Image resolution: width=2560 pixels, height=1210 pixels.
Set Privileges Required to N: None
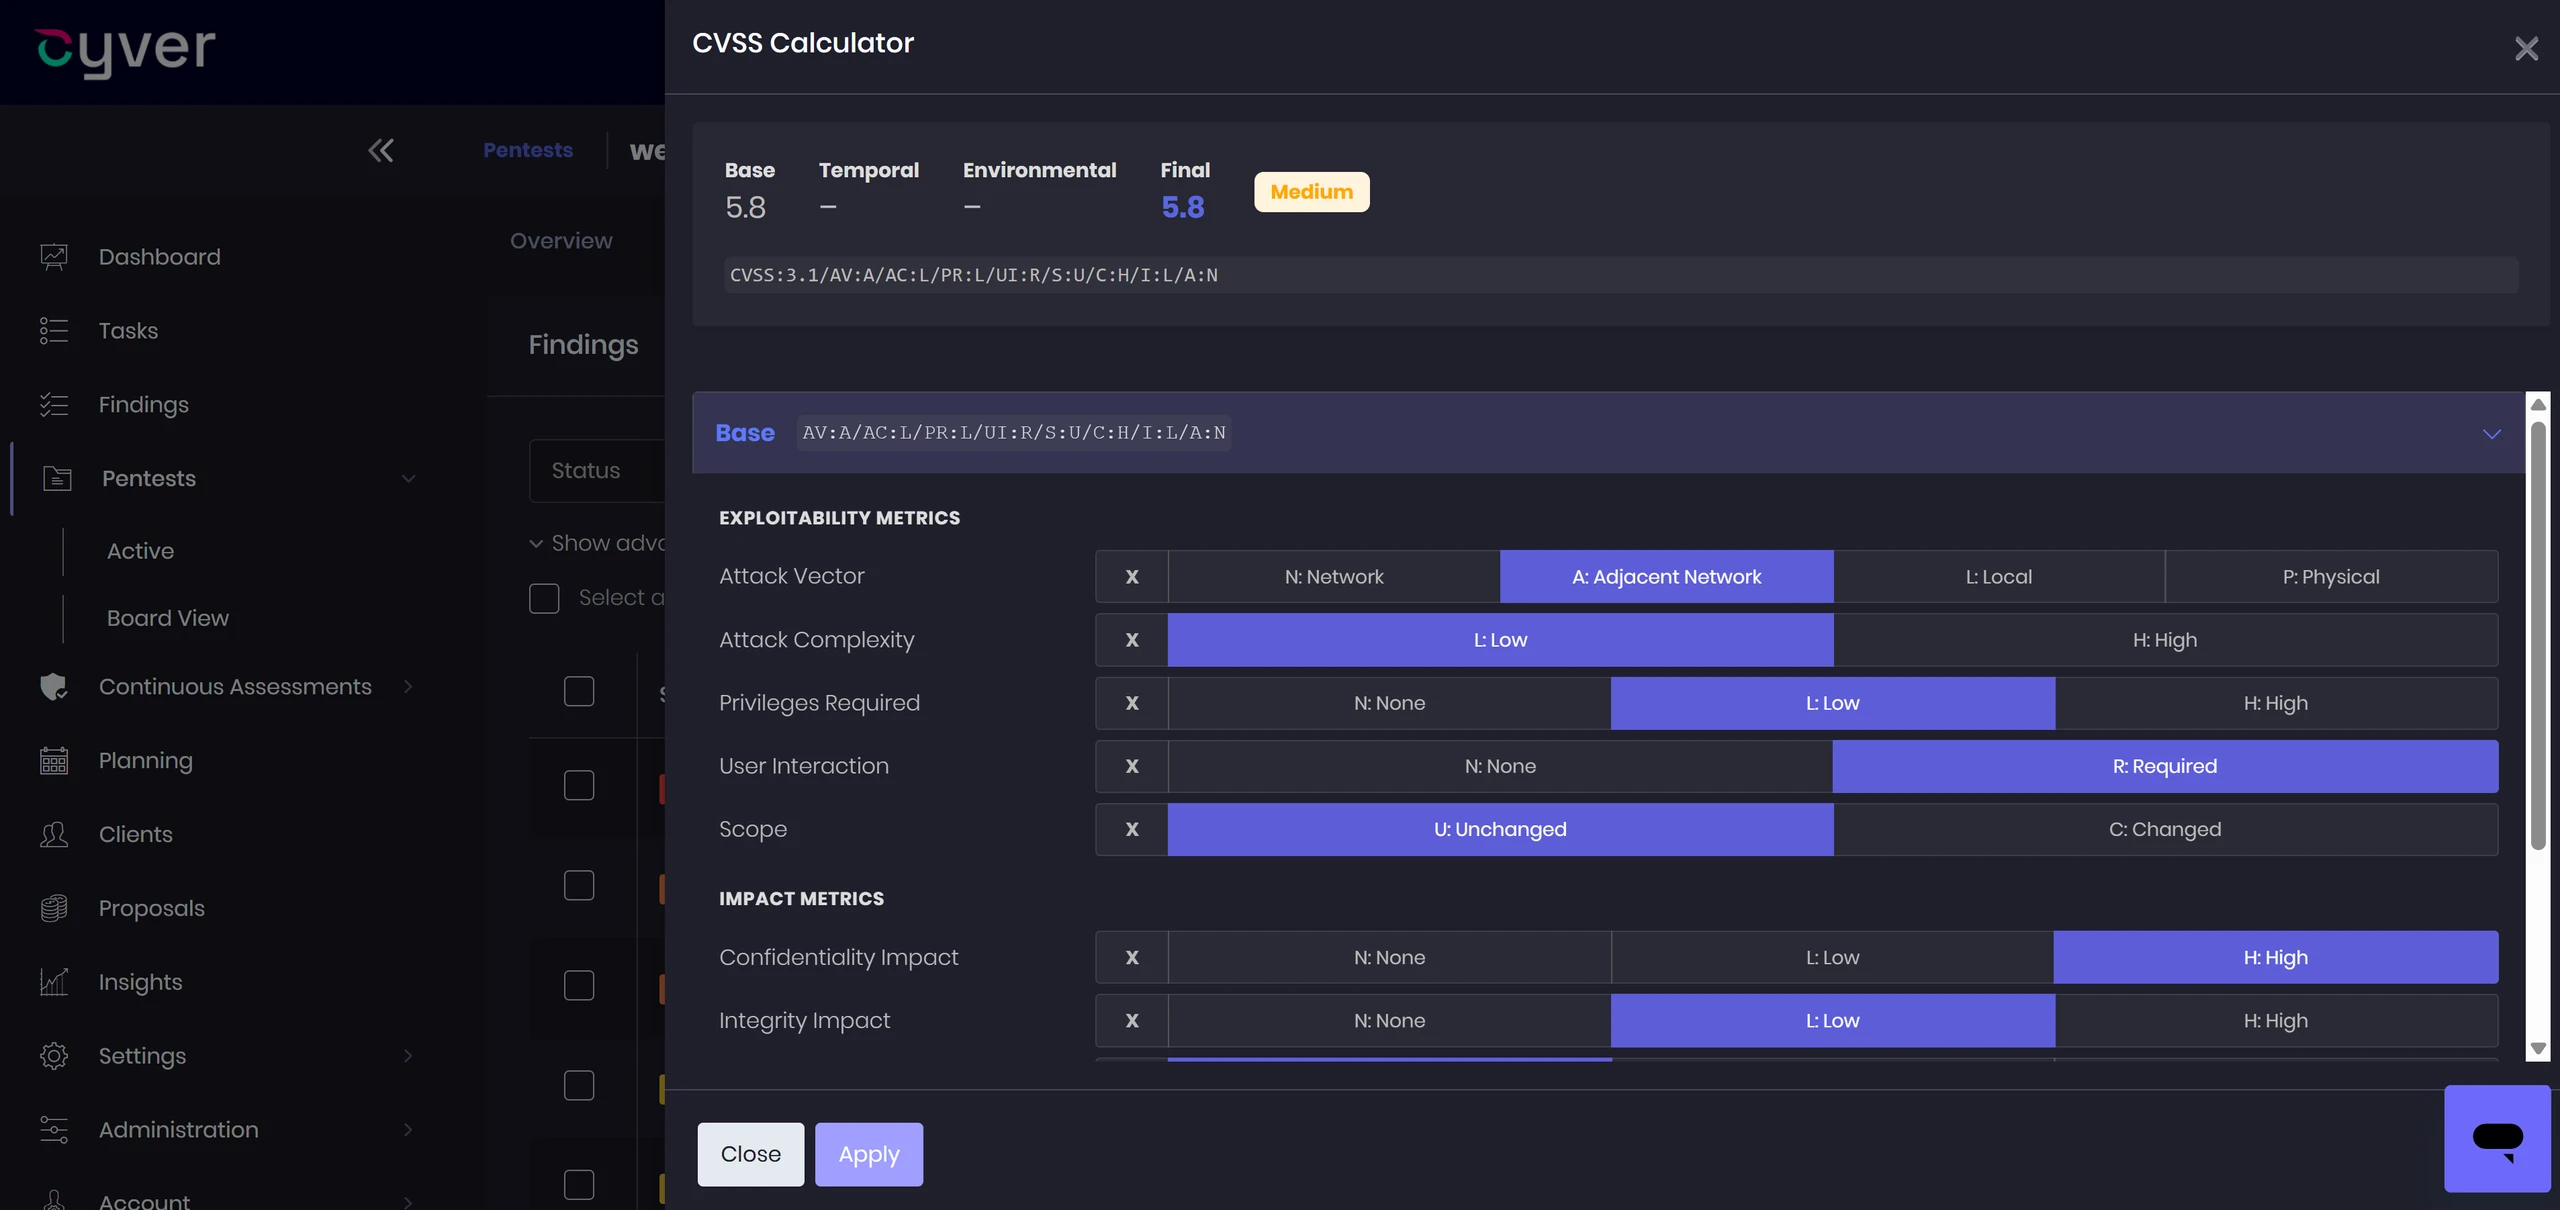point(1389,704)
